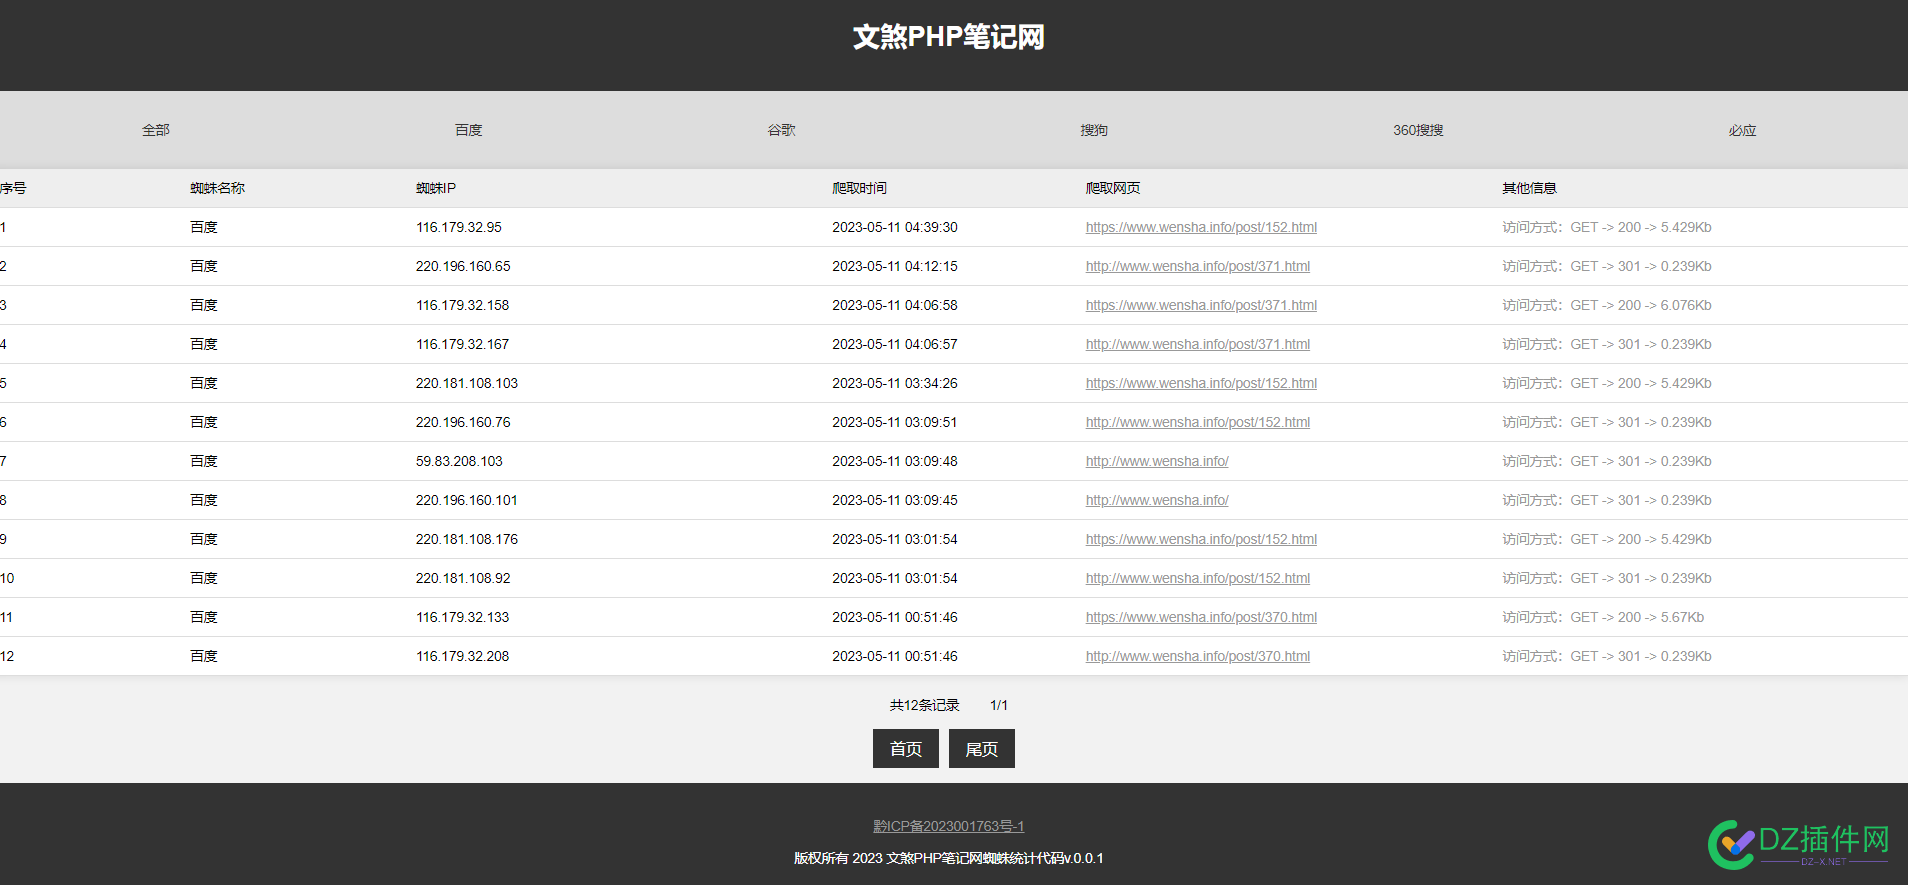1908x885 pixels.
Task: Click IP cell 220.181.108.103
Action: [467, 383]
